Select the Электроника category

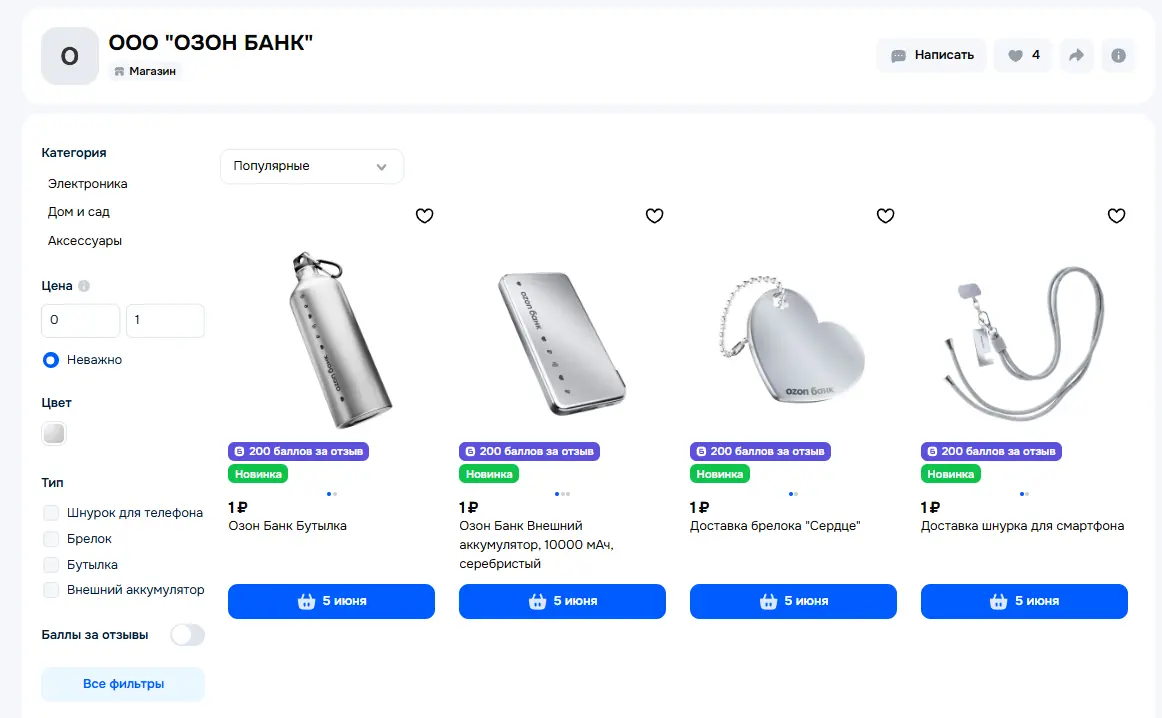coord(87,184)
